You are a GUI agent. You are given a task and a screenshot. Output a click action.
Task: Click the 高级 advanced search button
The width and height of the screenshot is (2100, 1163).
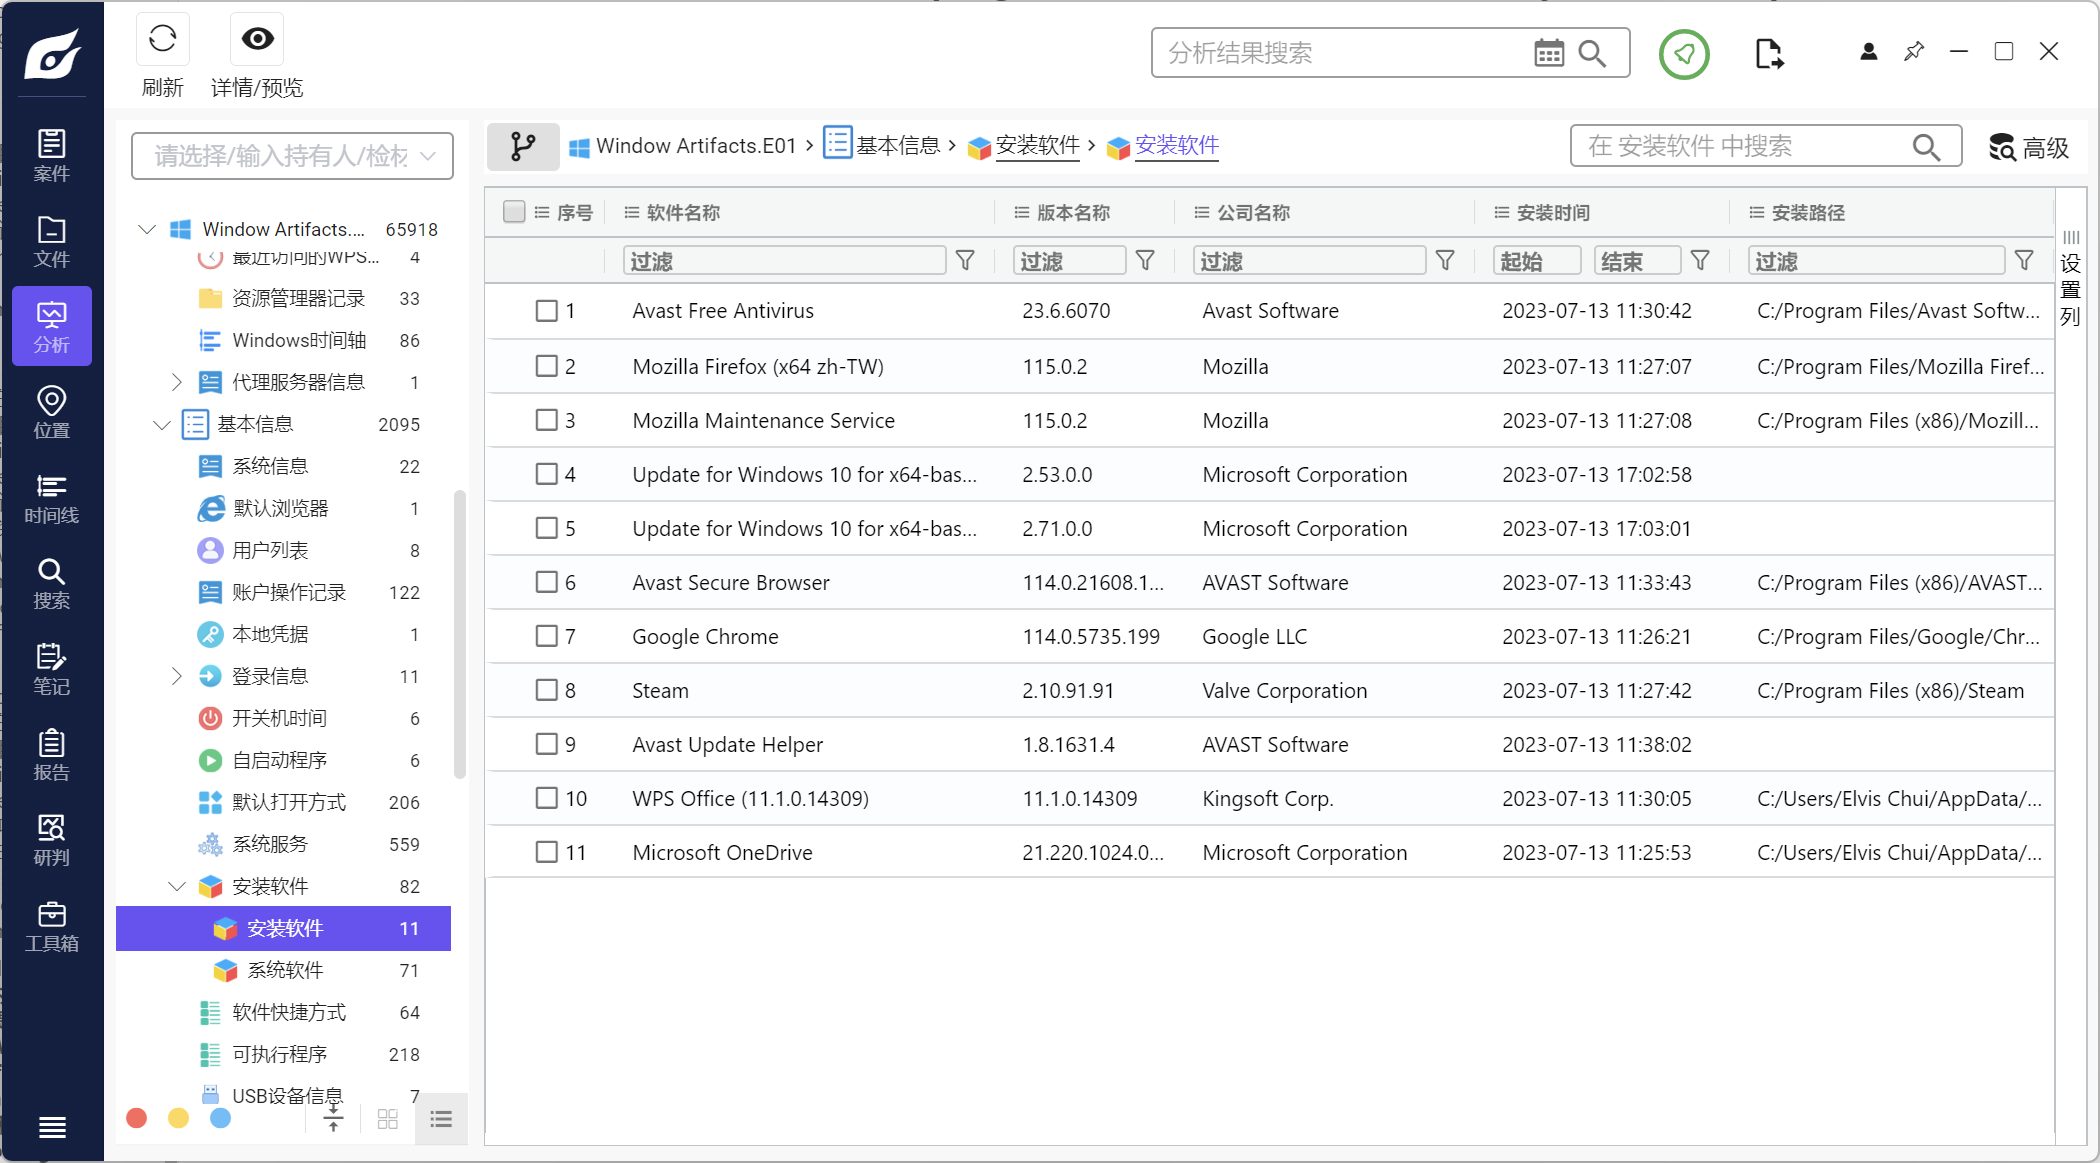click(2029, 148)
